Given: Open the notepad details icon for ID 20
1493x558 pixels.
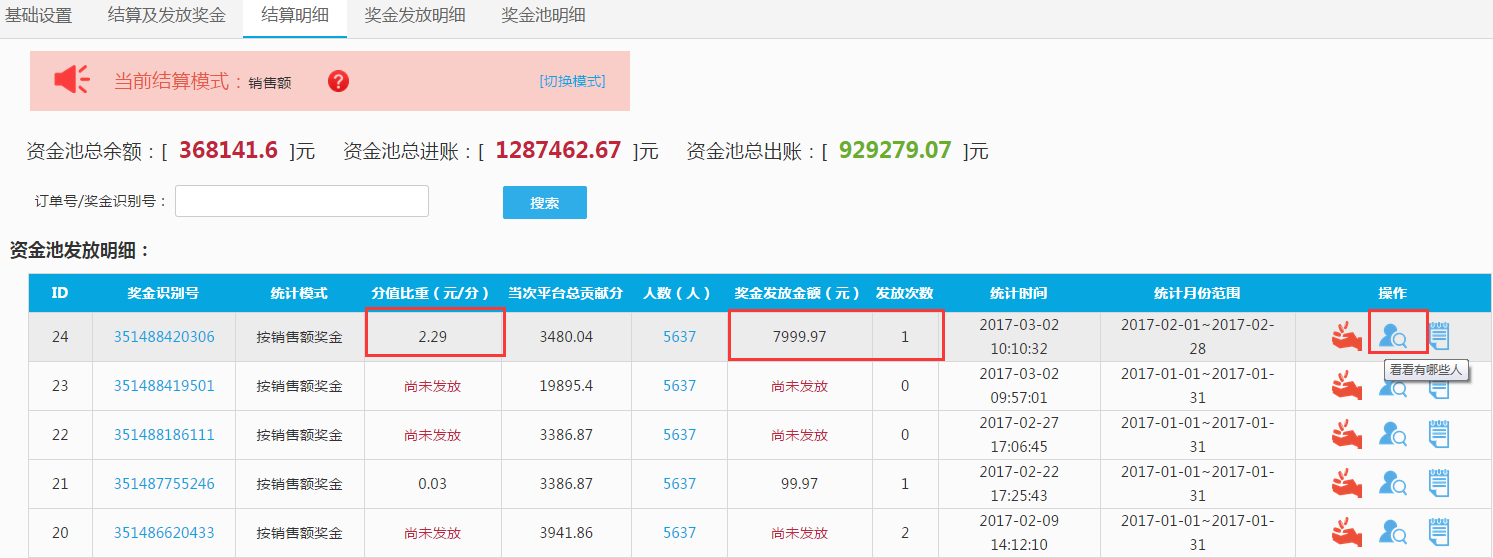Looking at the screenshot, I should tap(1439, 532).
